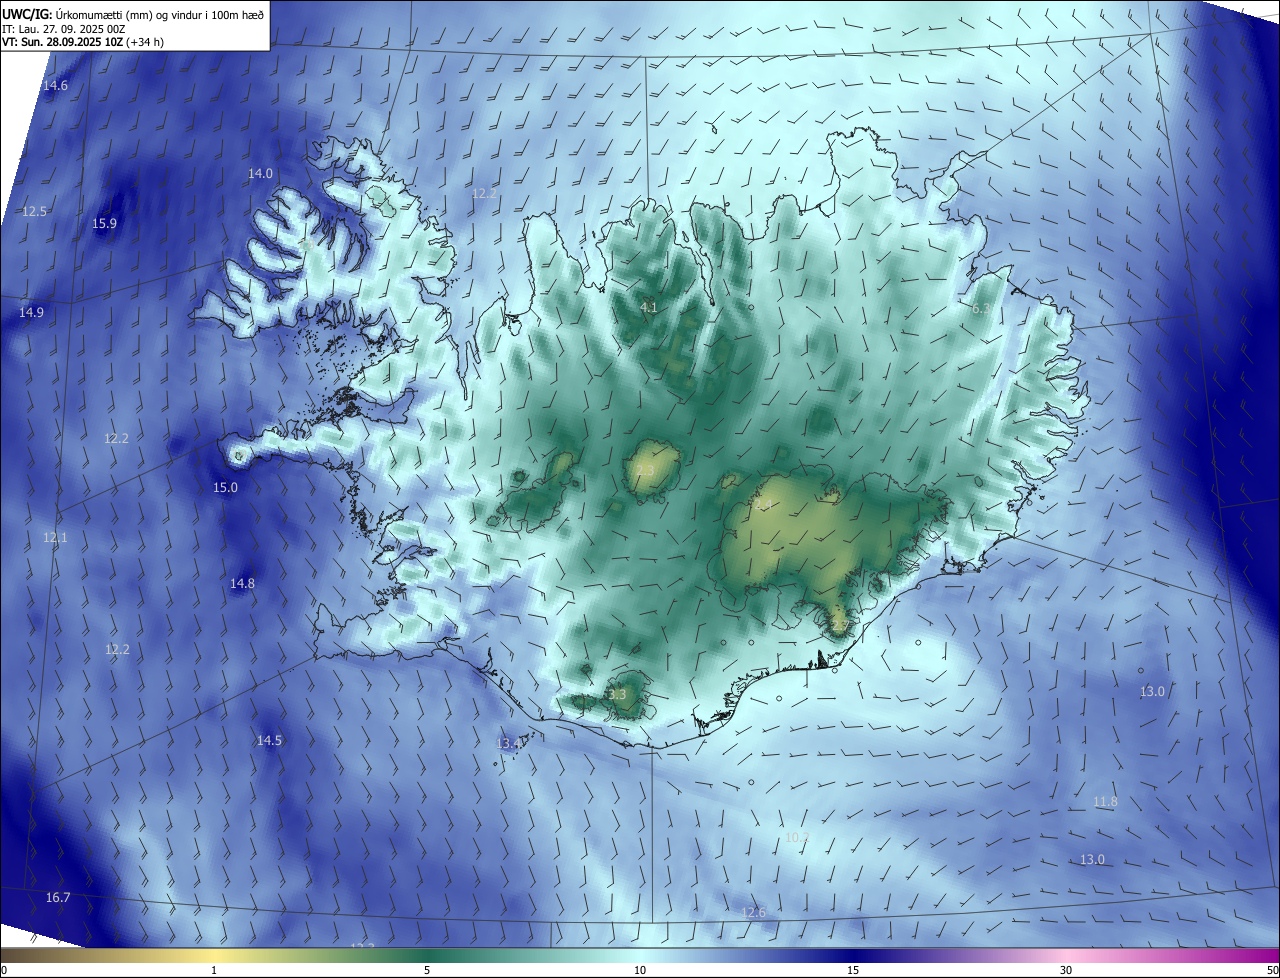Click the colorbar tick label 1
This screenshot has height=978, width=1280.
[215, 970]
